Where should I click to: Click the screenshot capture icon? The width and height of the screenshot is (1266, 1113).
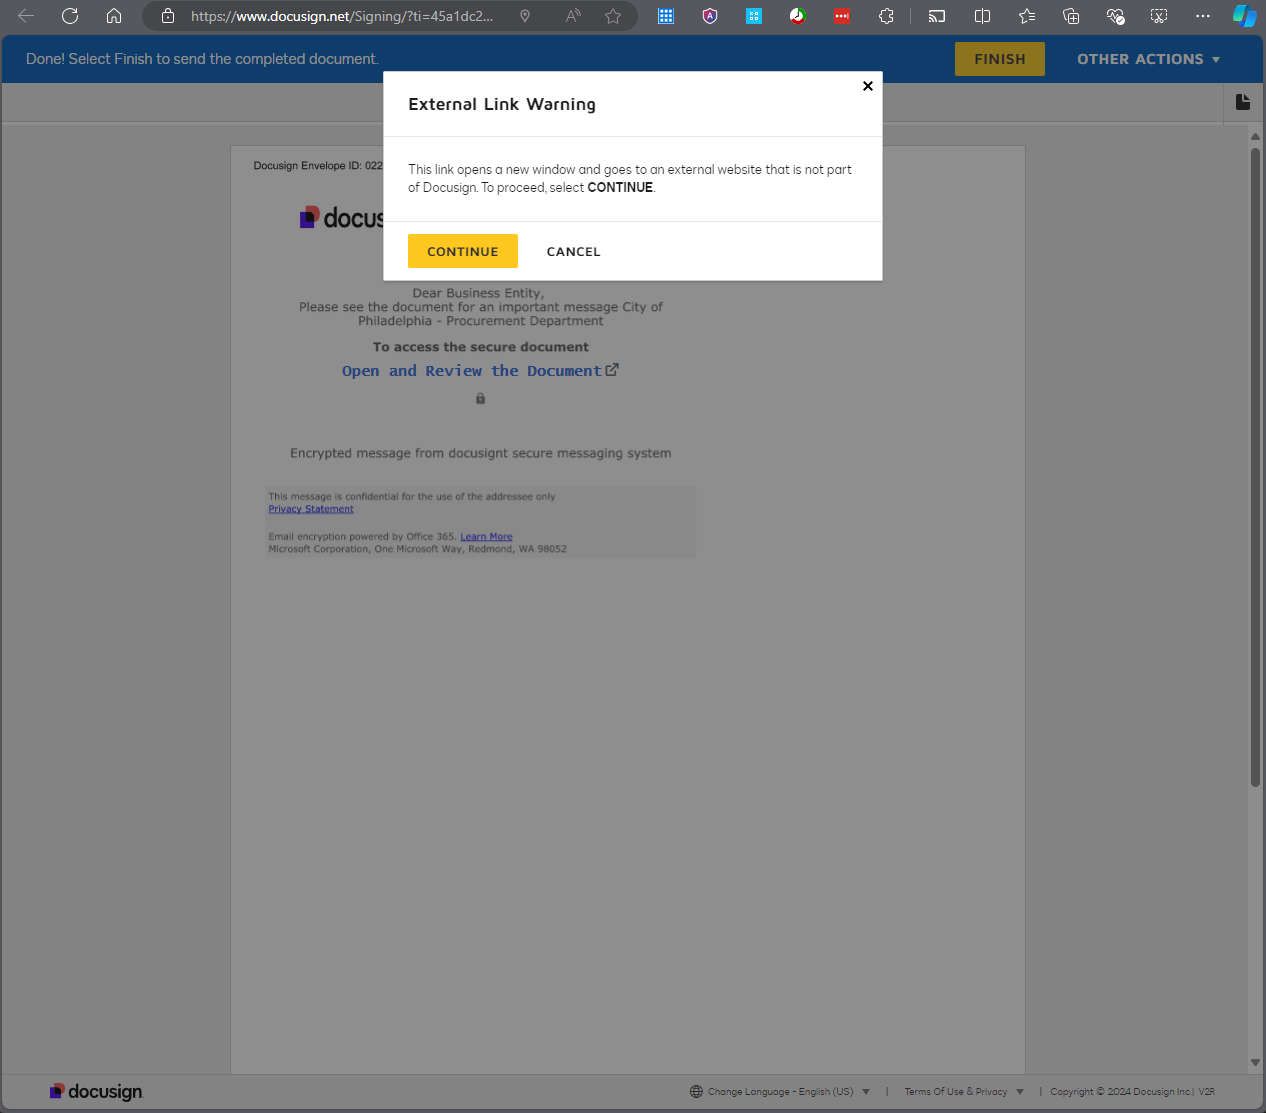pyautogui.click(x=1159, y=16)
